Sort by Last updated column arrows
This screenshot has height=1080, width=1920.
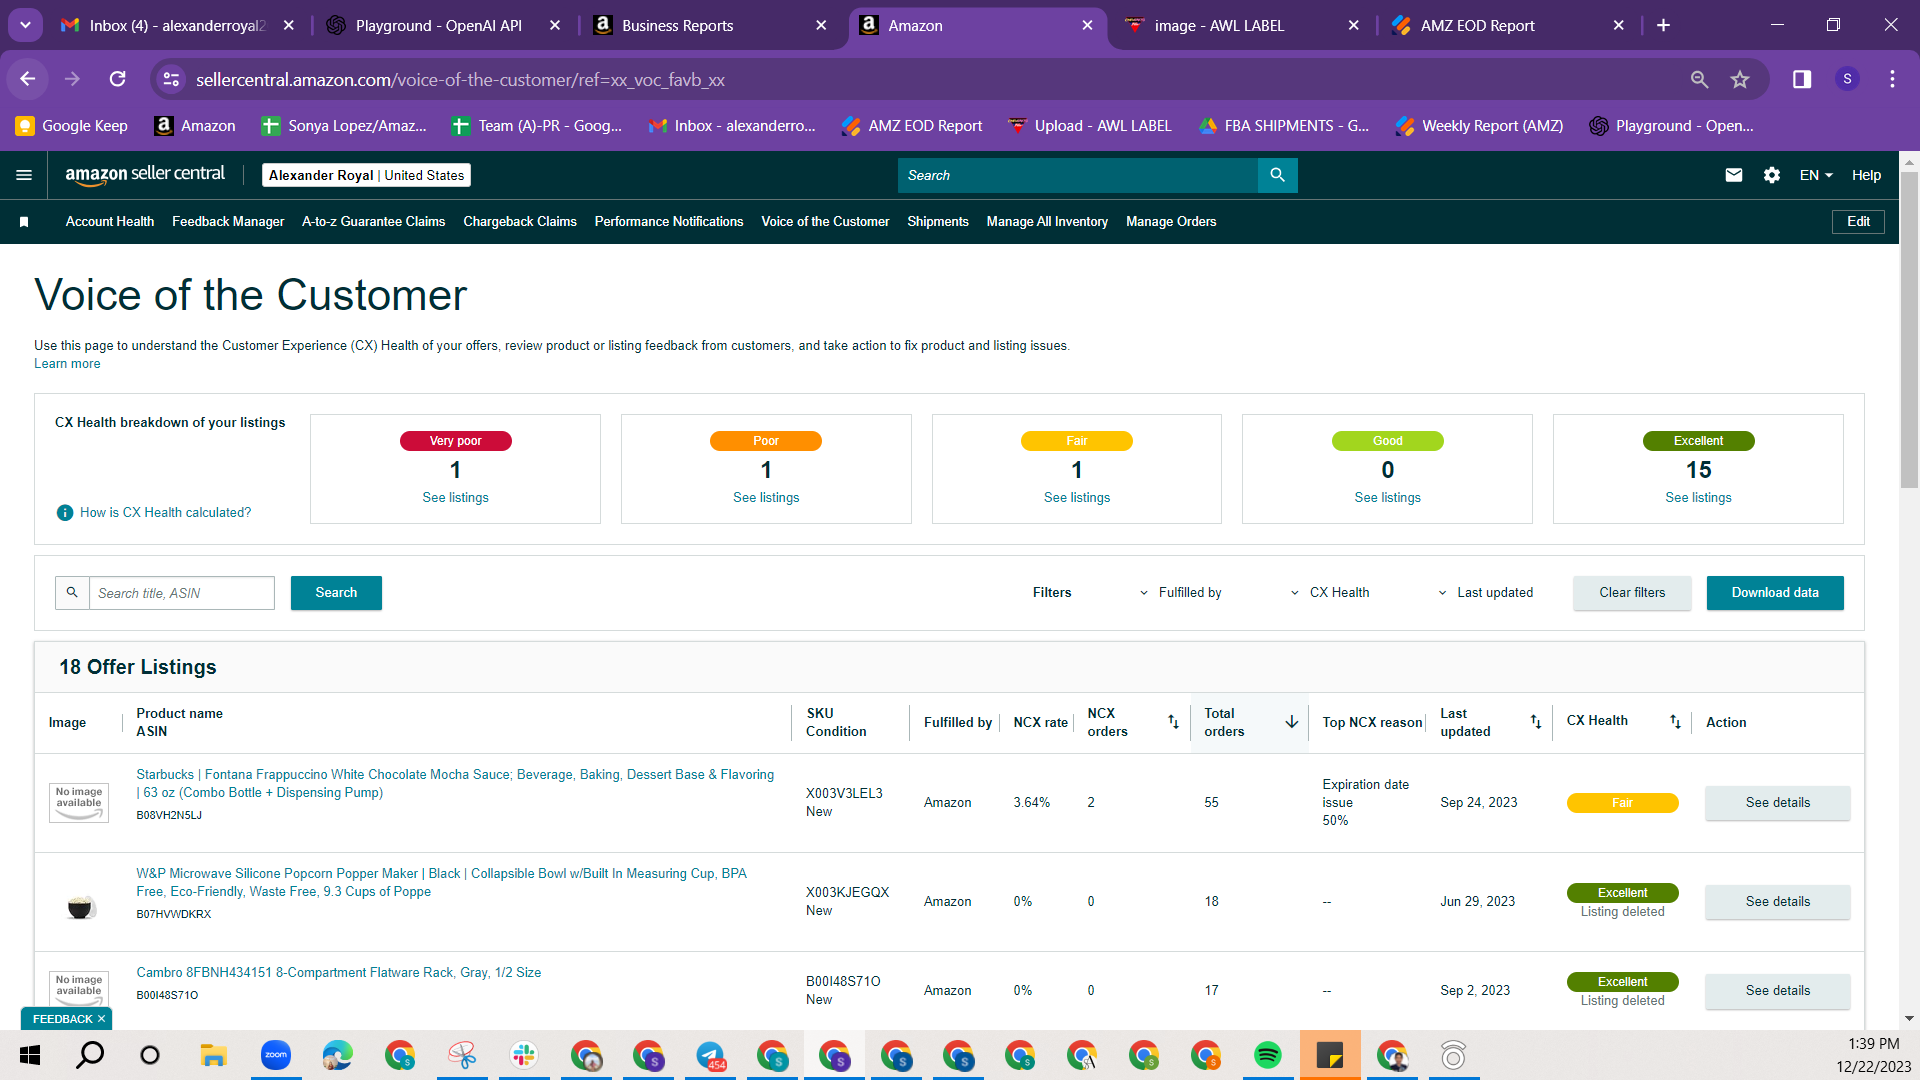tap(1536, 722)
